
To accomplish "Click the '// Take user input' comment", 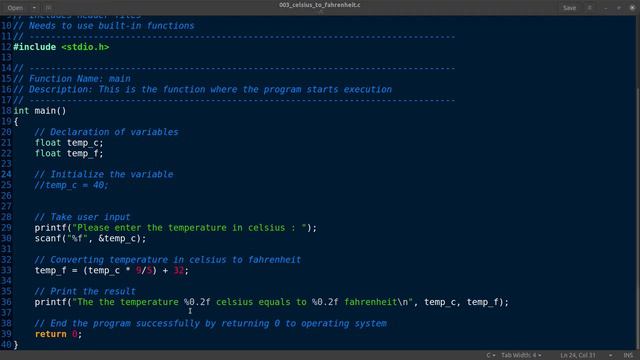I will (x=82, y=217).
